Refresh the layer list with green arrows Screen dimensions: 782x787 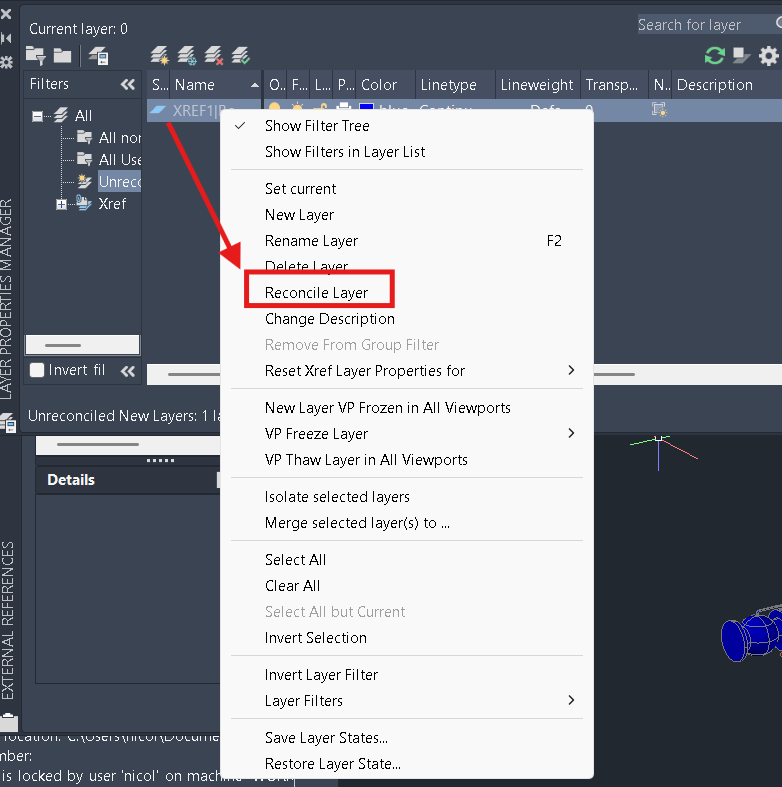coord(714,55)
